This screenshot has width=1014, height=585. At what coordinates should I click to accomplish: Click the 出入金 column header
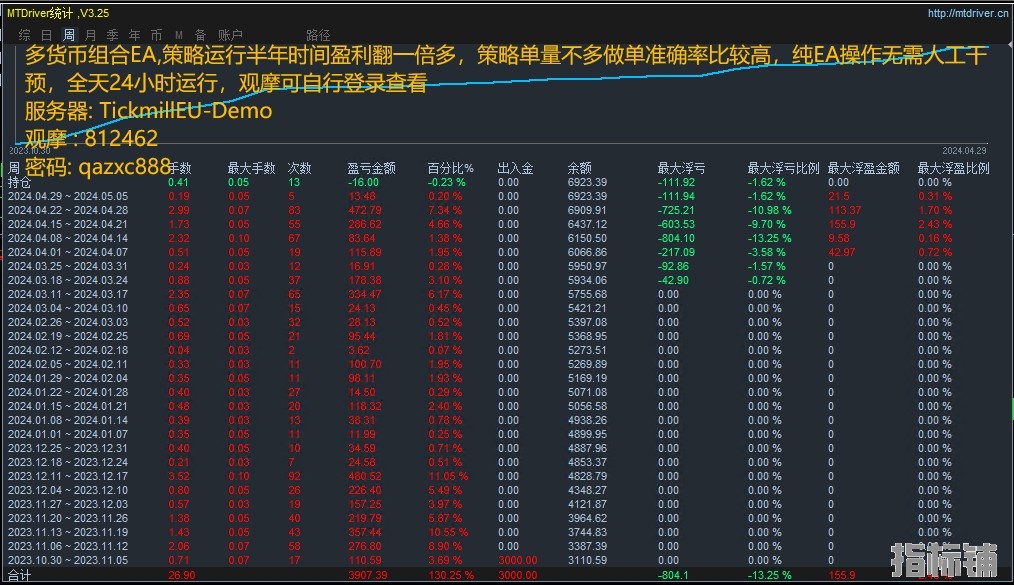pos(515,168)
